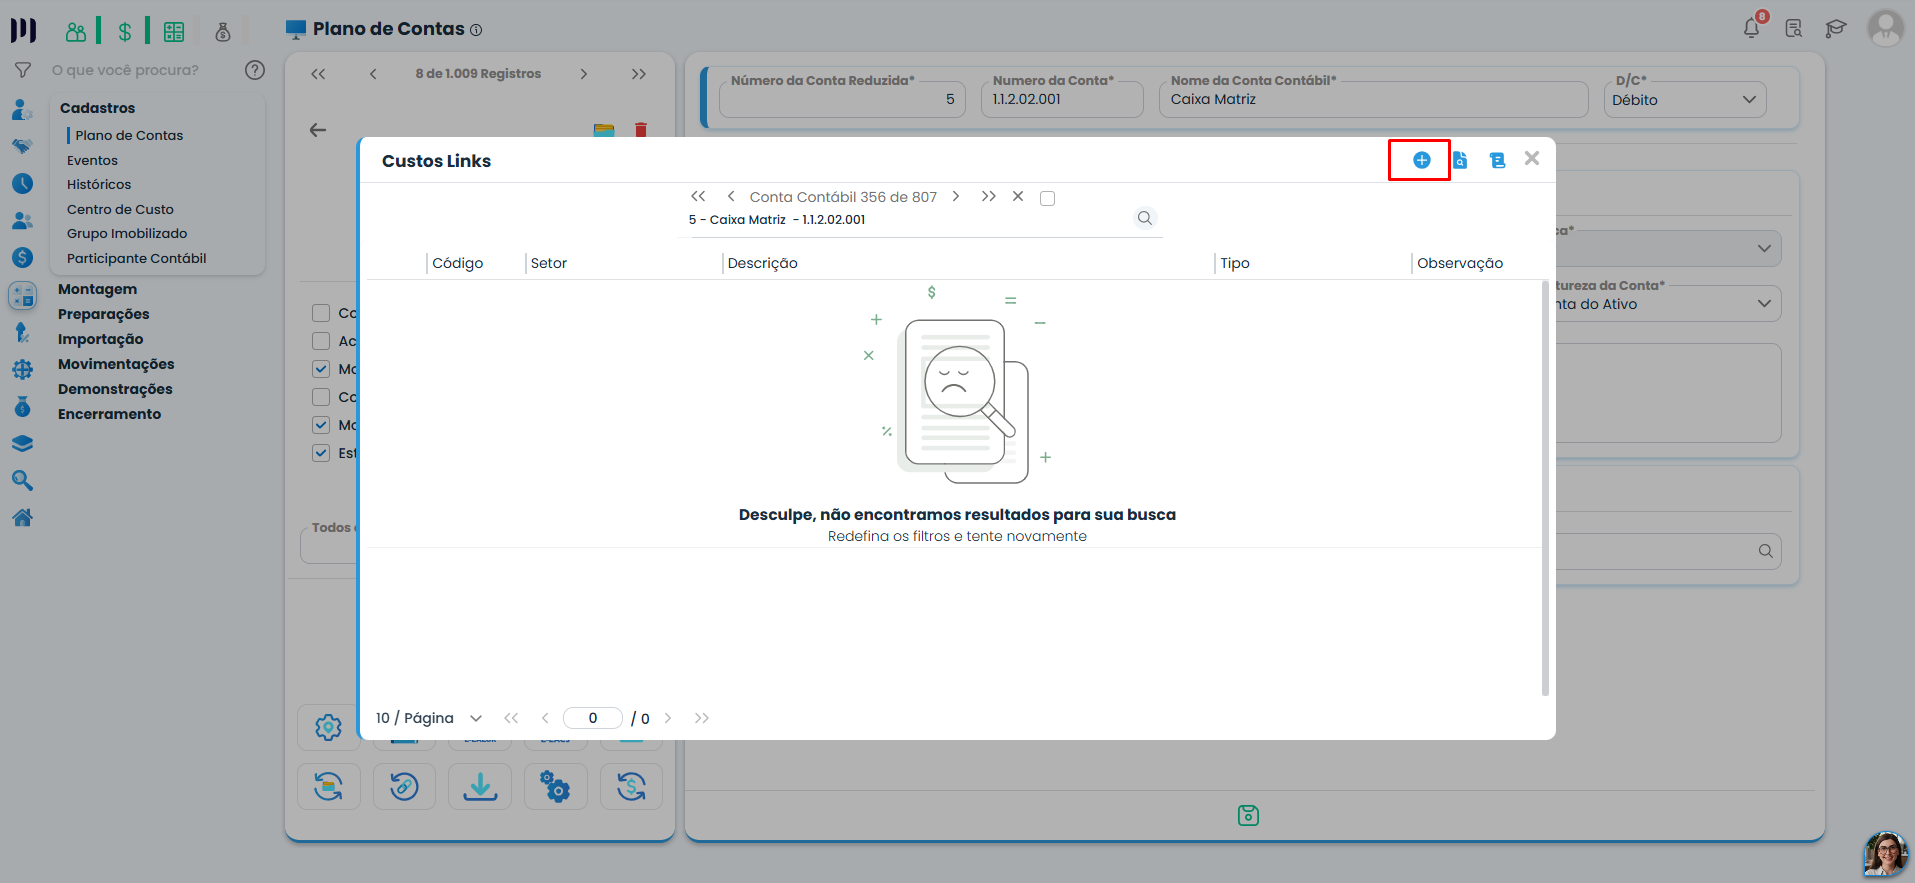This screenshot has width=1915, height=883.
Task: Click the Nome da Conta Contábil field
Action: point(1373,99)
